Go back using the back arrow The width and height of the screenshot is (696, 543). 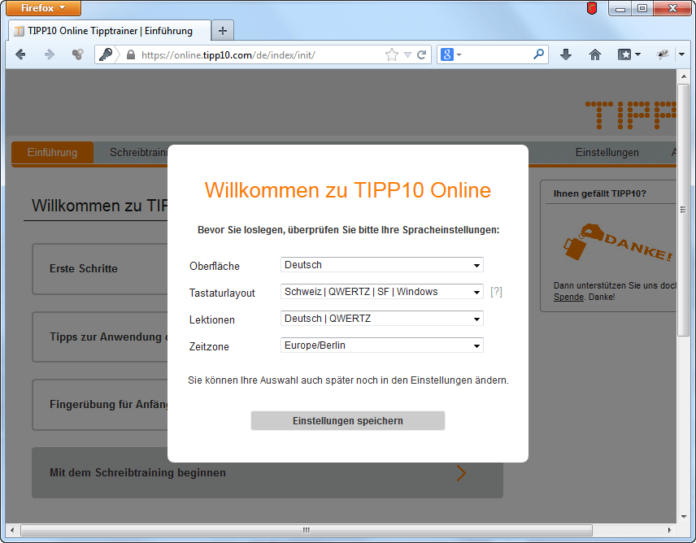click(x=20, y=55)
